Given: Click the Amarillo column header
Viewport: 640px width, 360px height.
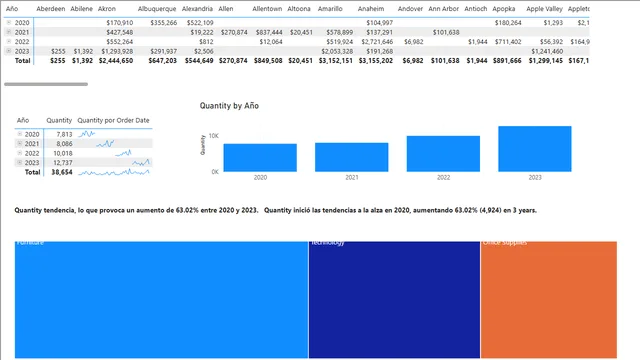Looking at the screenshot, I should [x=330, y=9].
